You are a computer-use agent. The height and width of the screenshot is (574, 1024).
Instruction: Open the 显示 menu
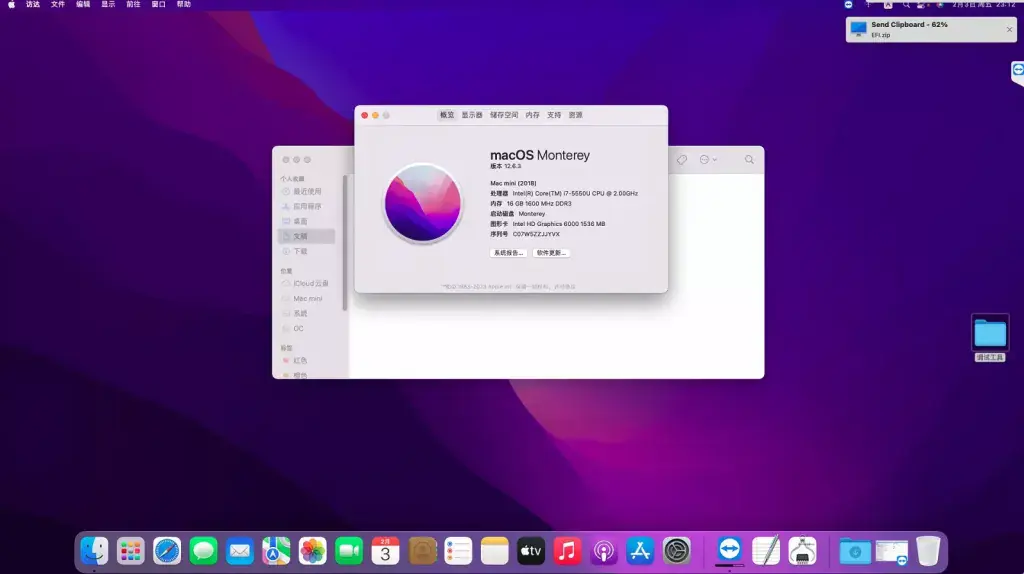(x=108, y=5)
